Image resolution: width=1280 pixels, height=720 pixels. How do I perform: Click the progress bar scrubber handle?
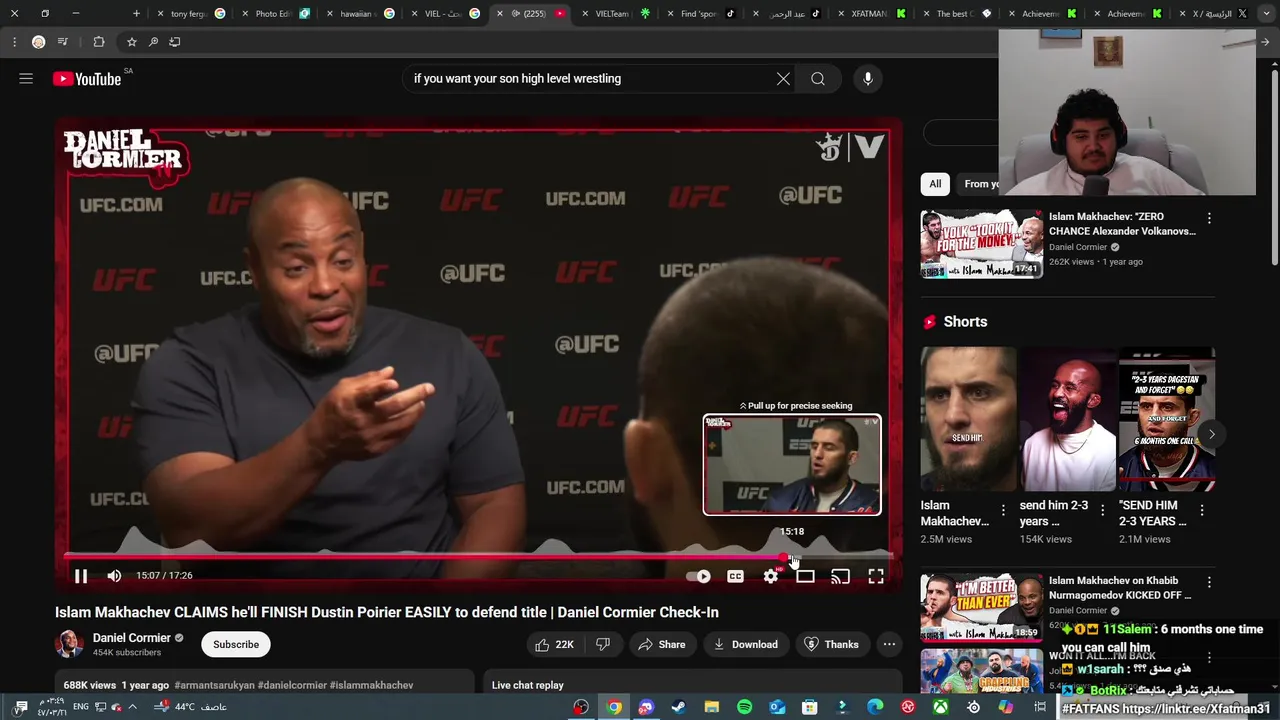coord(783,556)
